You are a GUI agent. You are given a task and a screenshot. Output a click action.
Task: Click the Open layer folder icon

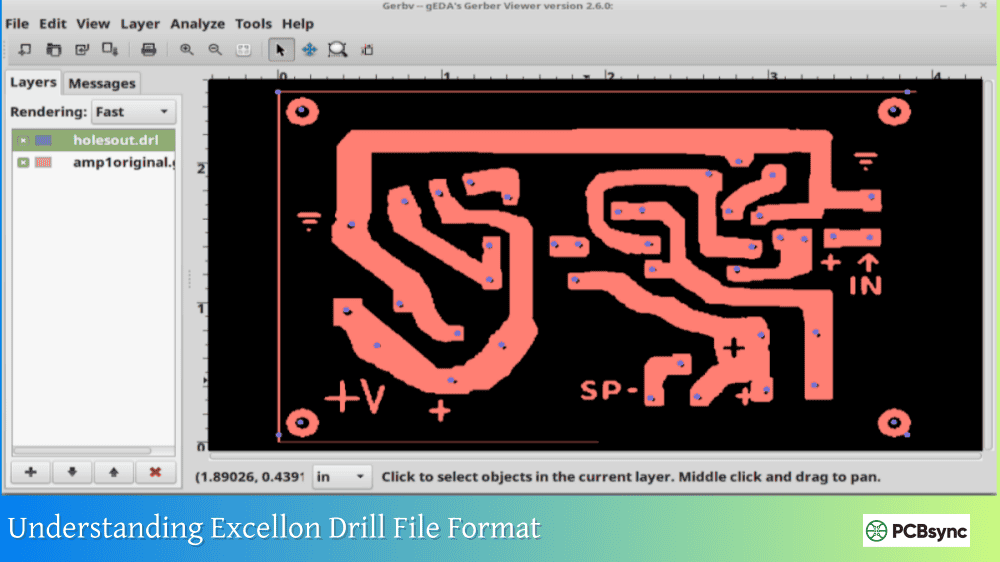click(x=54, y=49)
